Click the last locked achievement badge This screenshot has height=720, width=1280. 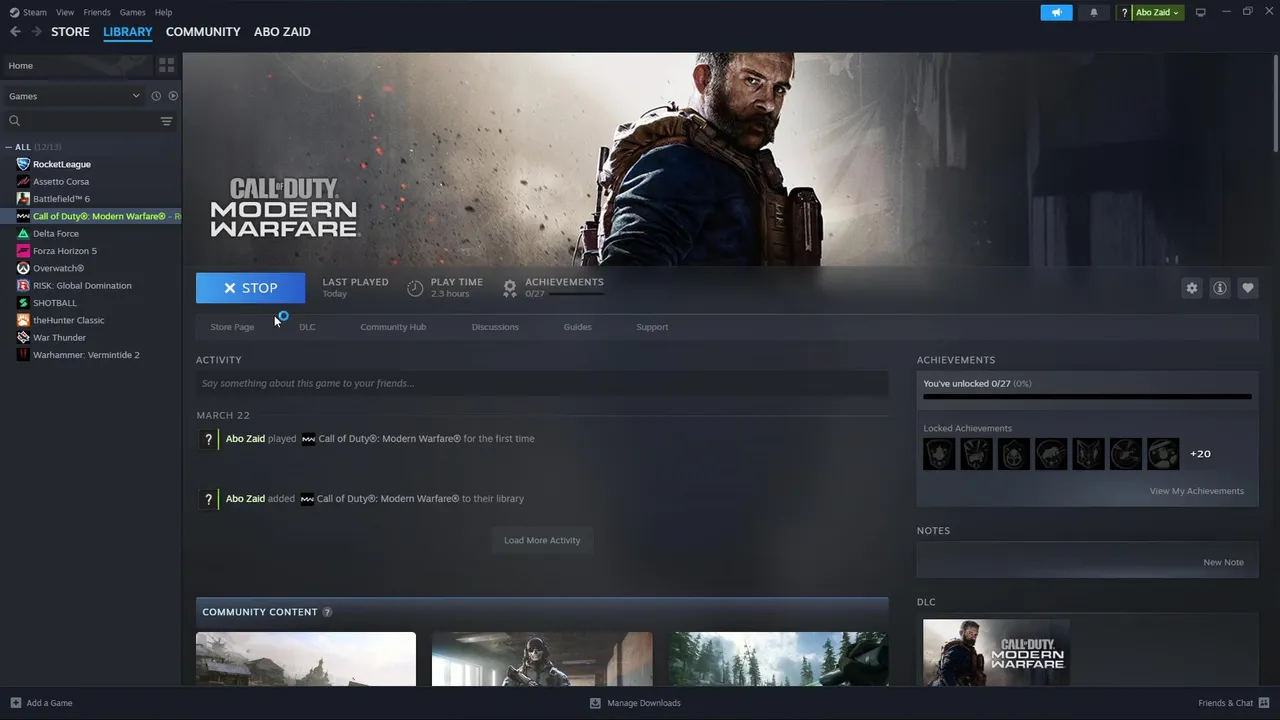click(1163, 454)
